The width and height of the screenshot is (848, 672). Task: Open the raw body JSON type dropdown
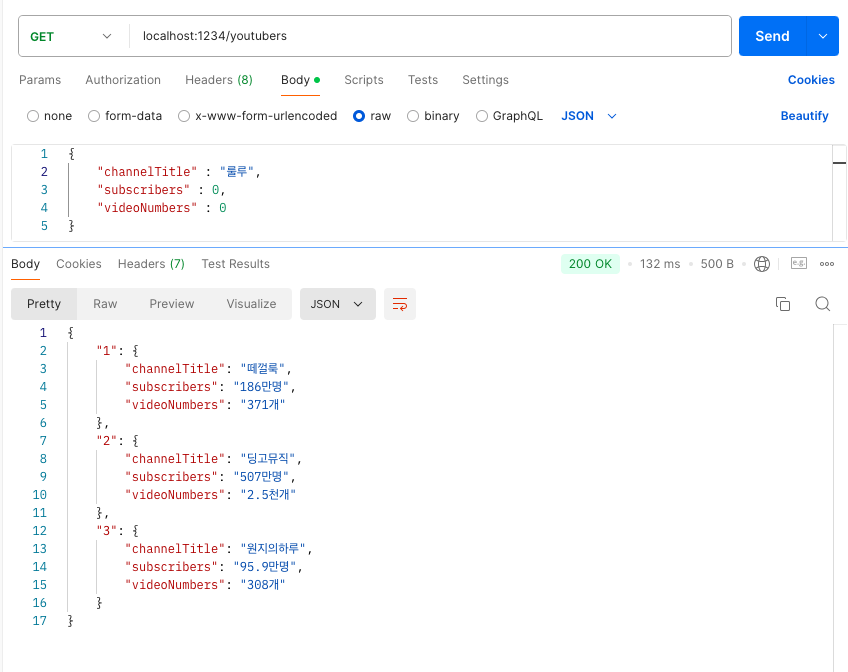589,116
